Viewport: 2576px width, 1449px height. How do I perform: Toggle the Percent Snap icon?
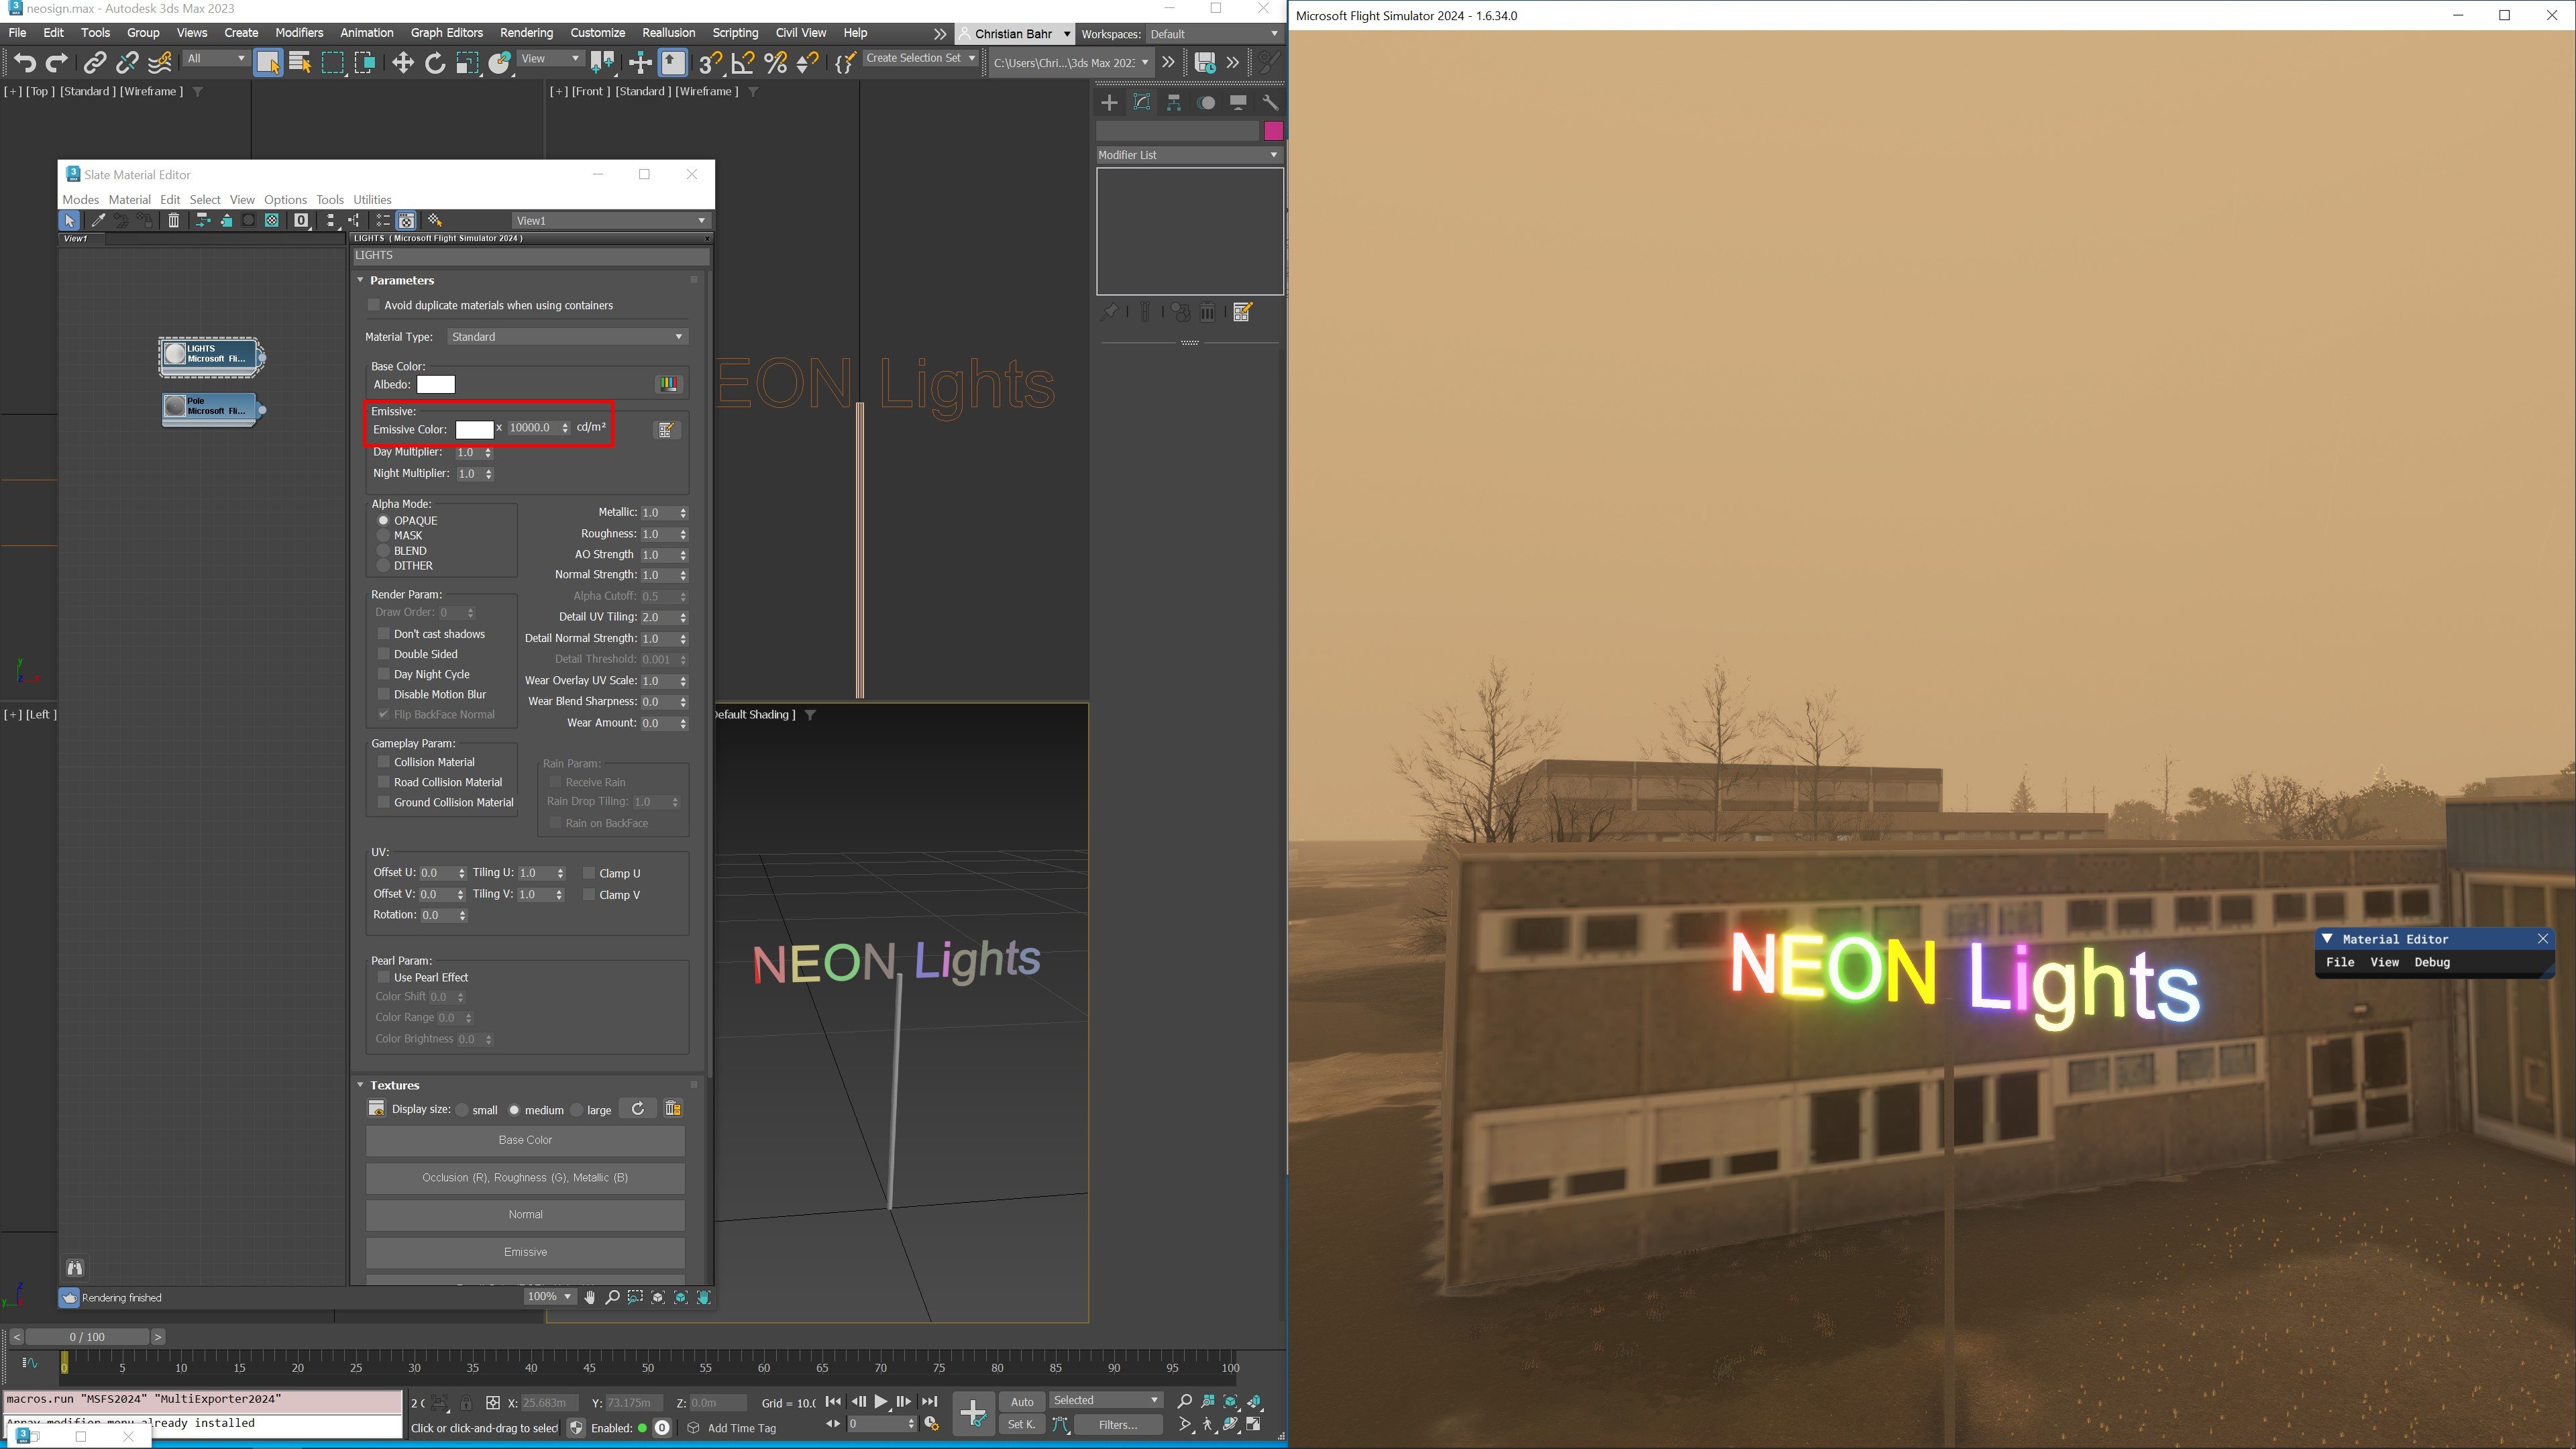tap(775, 63)
